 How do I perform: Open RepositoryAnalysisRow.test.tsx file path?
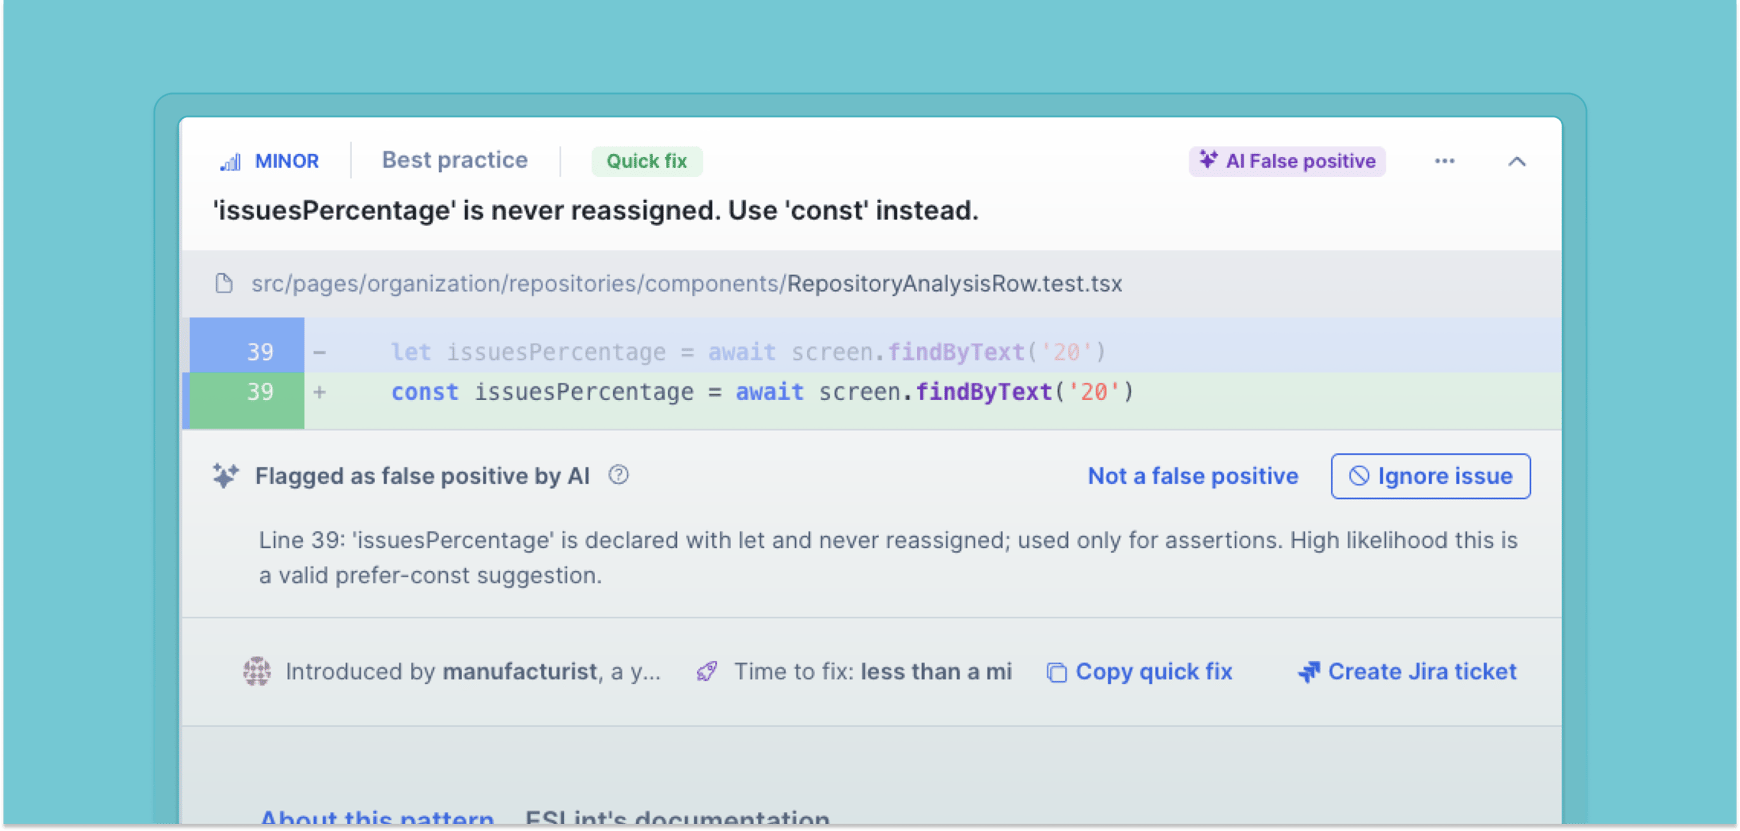click(686, 284)
